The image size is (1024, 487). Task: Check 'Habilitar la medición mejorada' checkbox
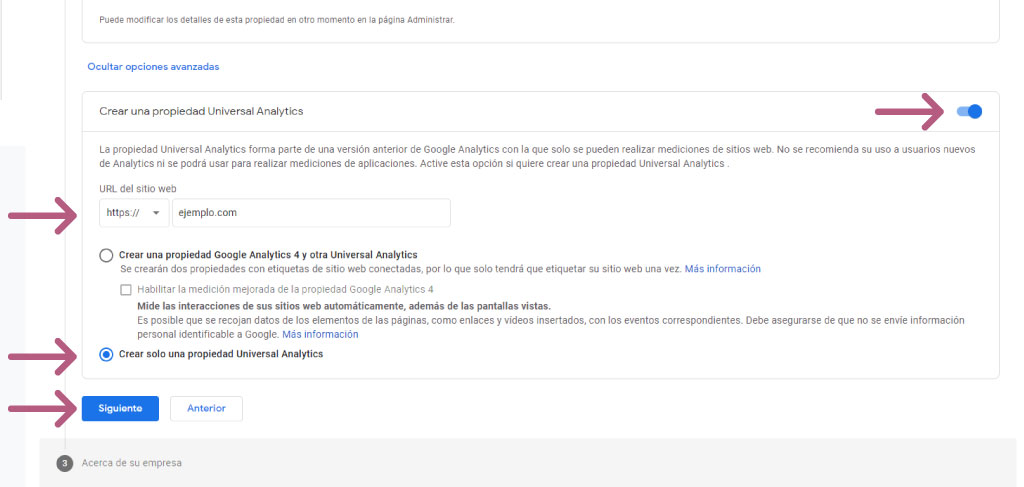126,289
